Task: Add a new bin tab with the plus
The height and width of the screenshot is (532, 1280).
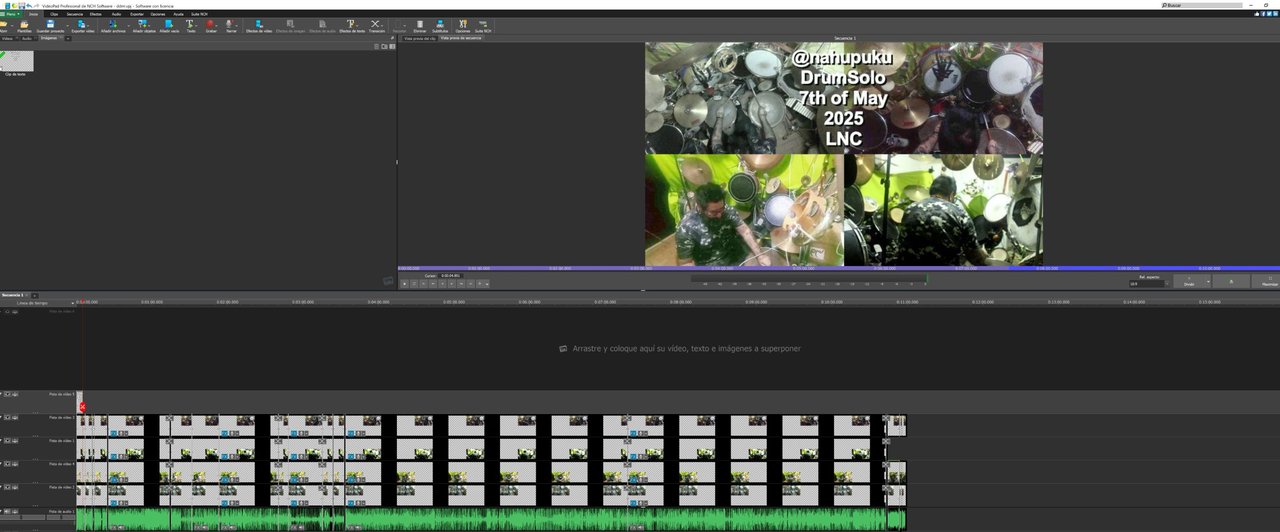Action: tap(68, 38)
